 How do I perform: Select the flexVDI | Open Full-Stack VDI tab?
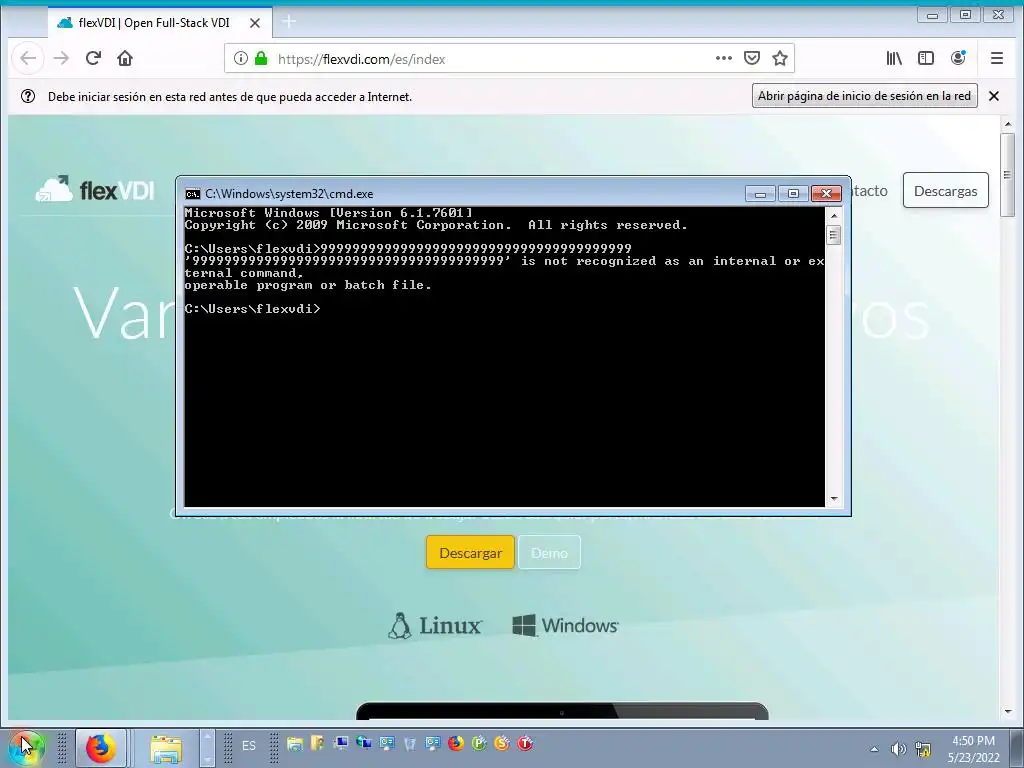[153, 23]
